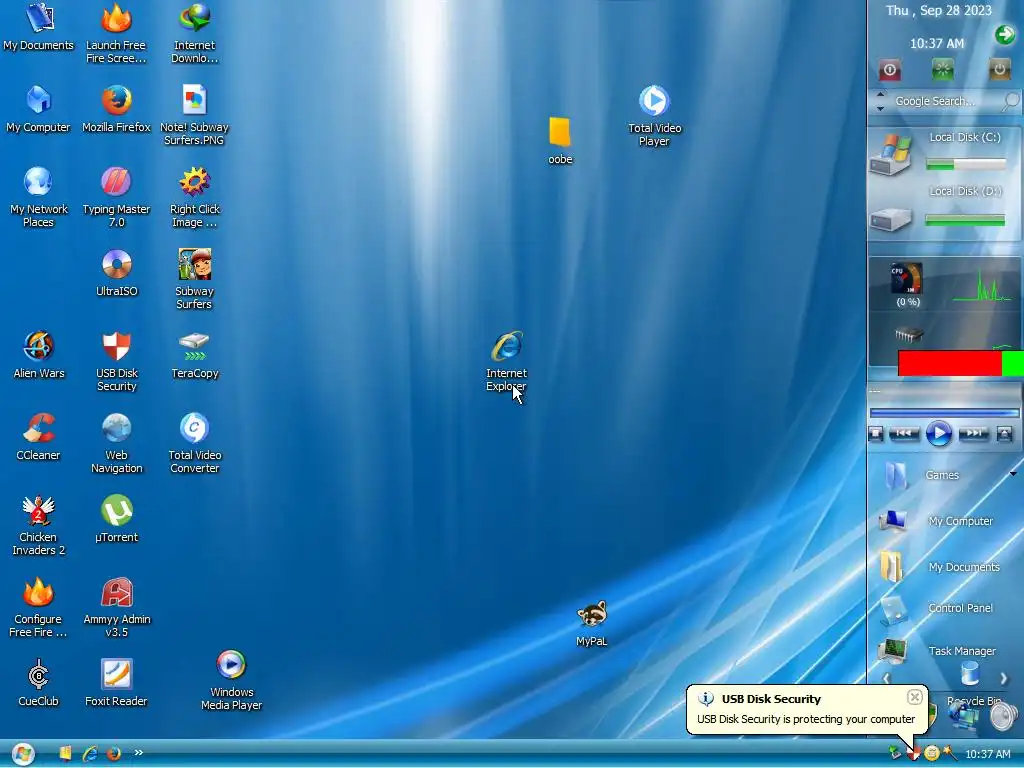This screenshot has height=768, width=1024.
Task: Launch Total Video Player
Action: (654, 116)
